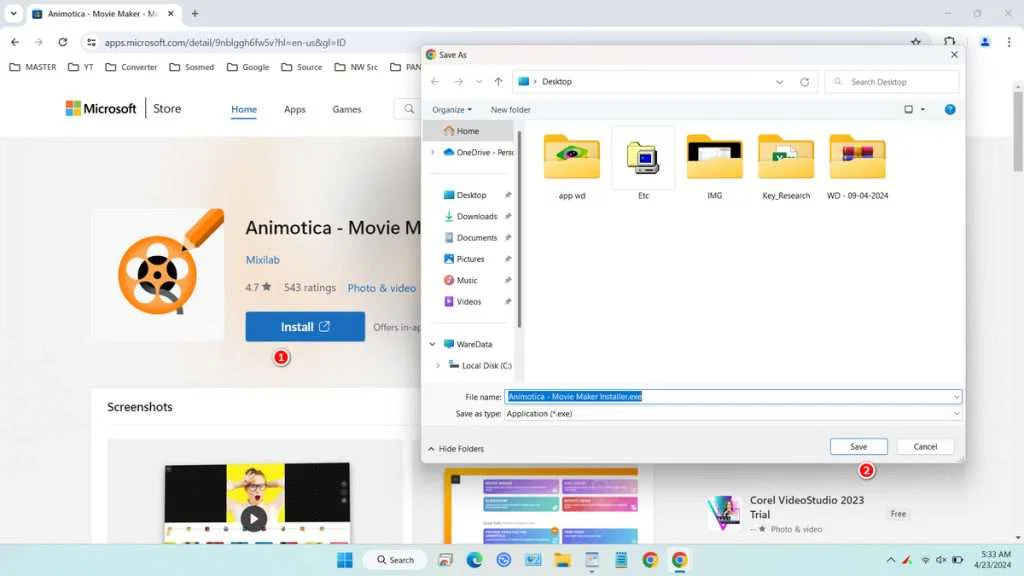Expand the OneDrive Personal tree item
The image size is (1024, 576).
pos(434,152)
